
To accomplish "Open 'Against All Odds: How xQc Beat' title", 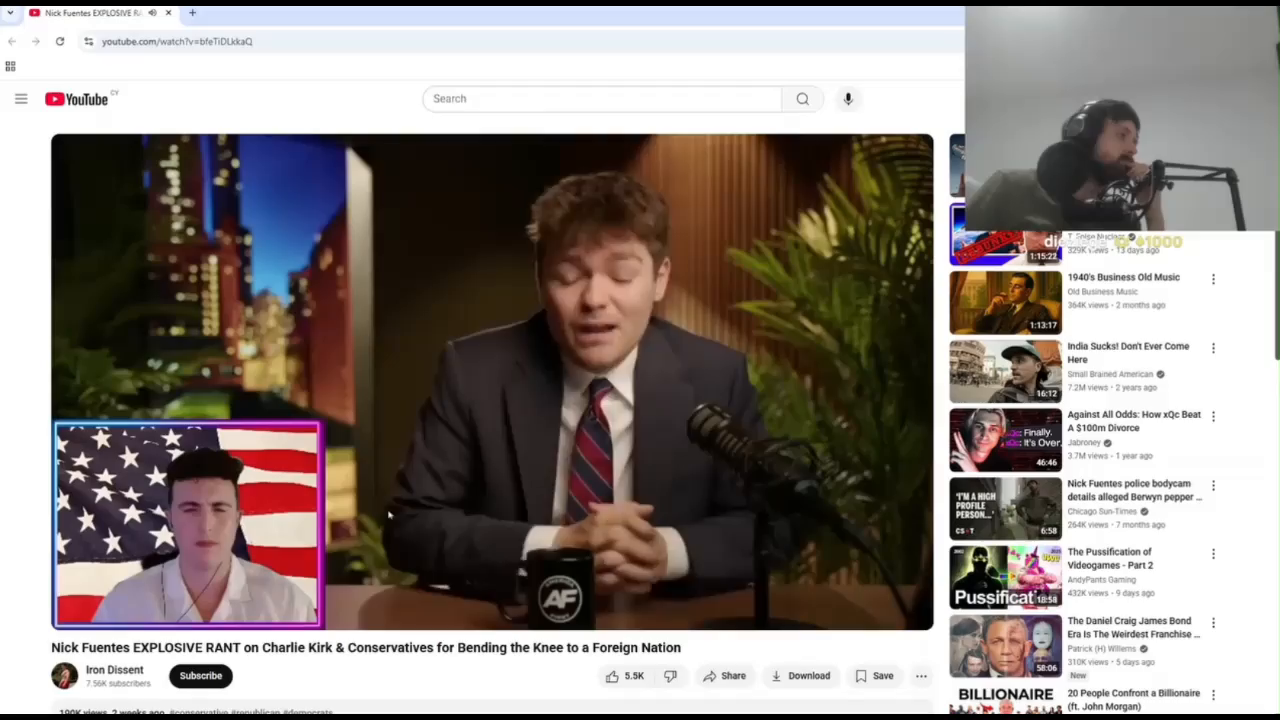I will pyautogui.click(x=1134, y=421).
